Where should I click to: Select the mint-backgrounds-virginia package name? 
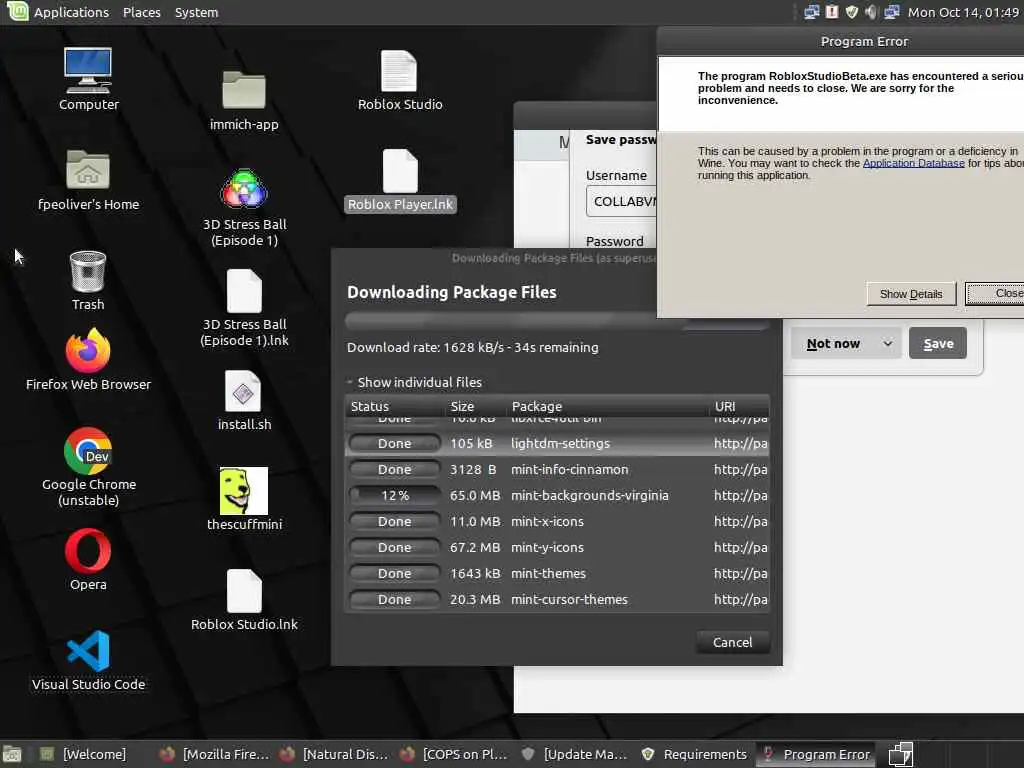pos(590,496)
